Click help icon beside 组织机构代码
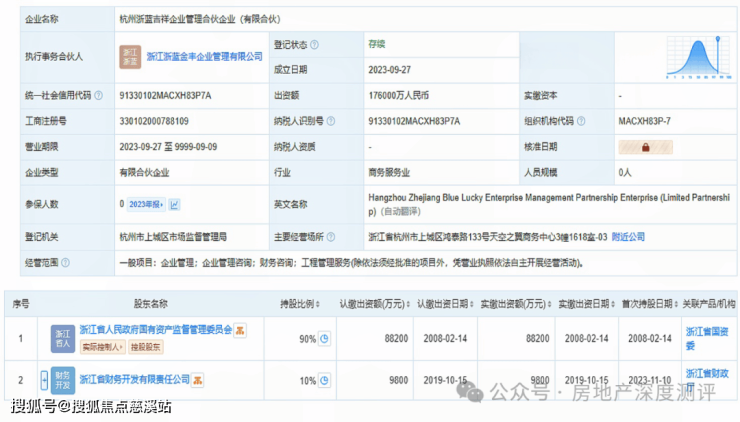This screenshot has width=740, height=422. point(581,121)
